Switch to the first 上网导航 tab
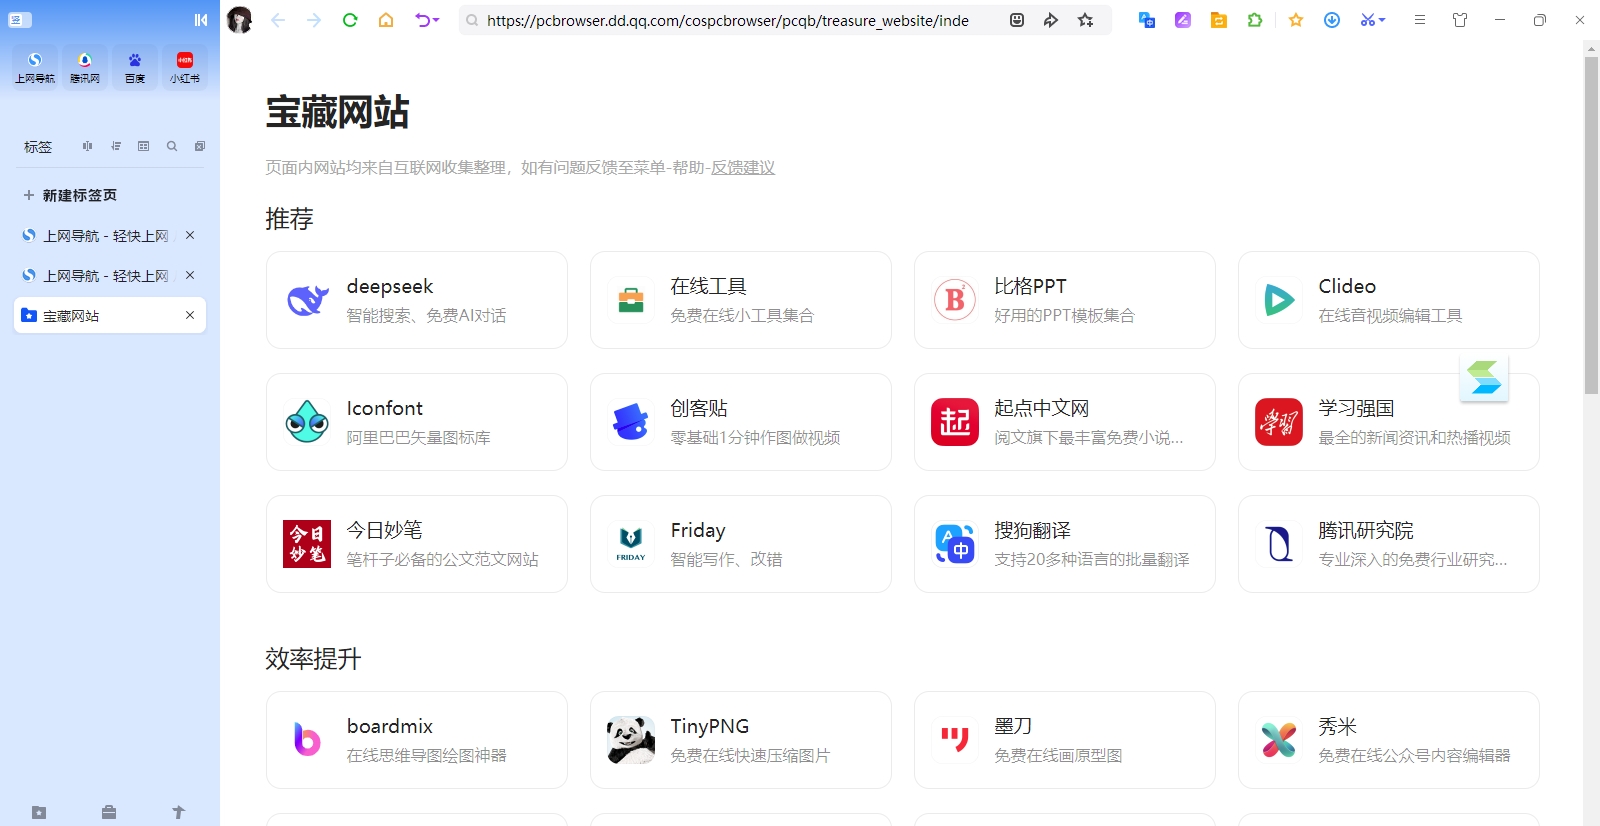1600x826 pixels. pyautogui.click(x=105, y=236)
